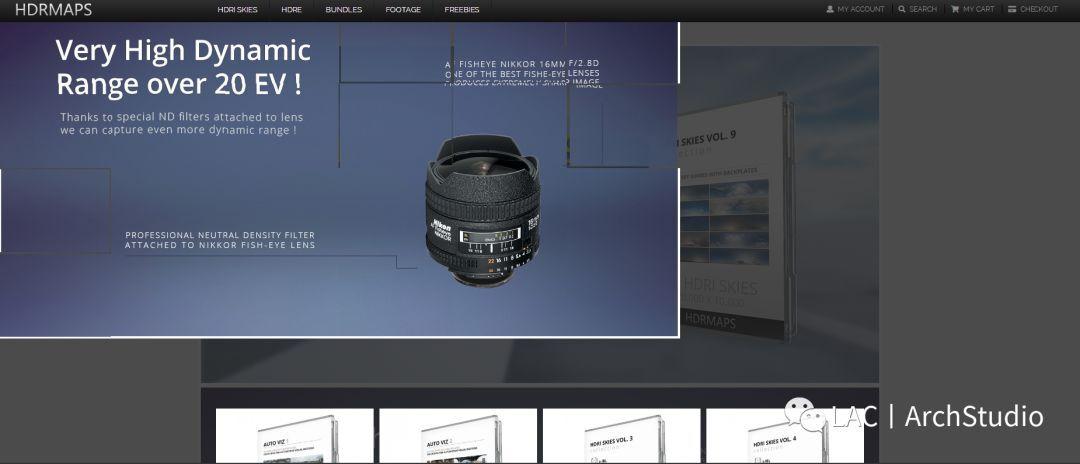The width and height of the screenshot is (1080, 464).
Task: Go to homepage via HDRMAPS logo
Action: (53, 10)
